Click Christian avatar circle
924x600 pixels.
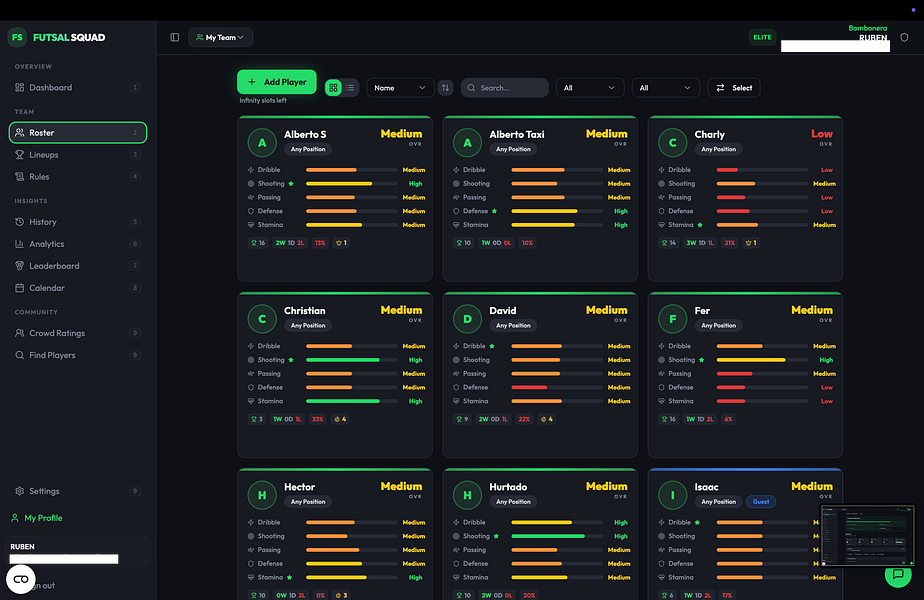[x=262, y=319]
